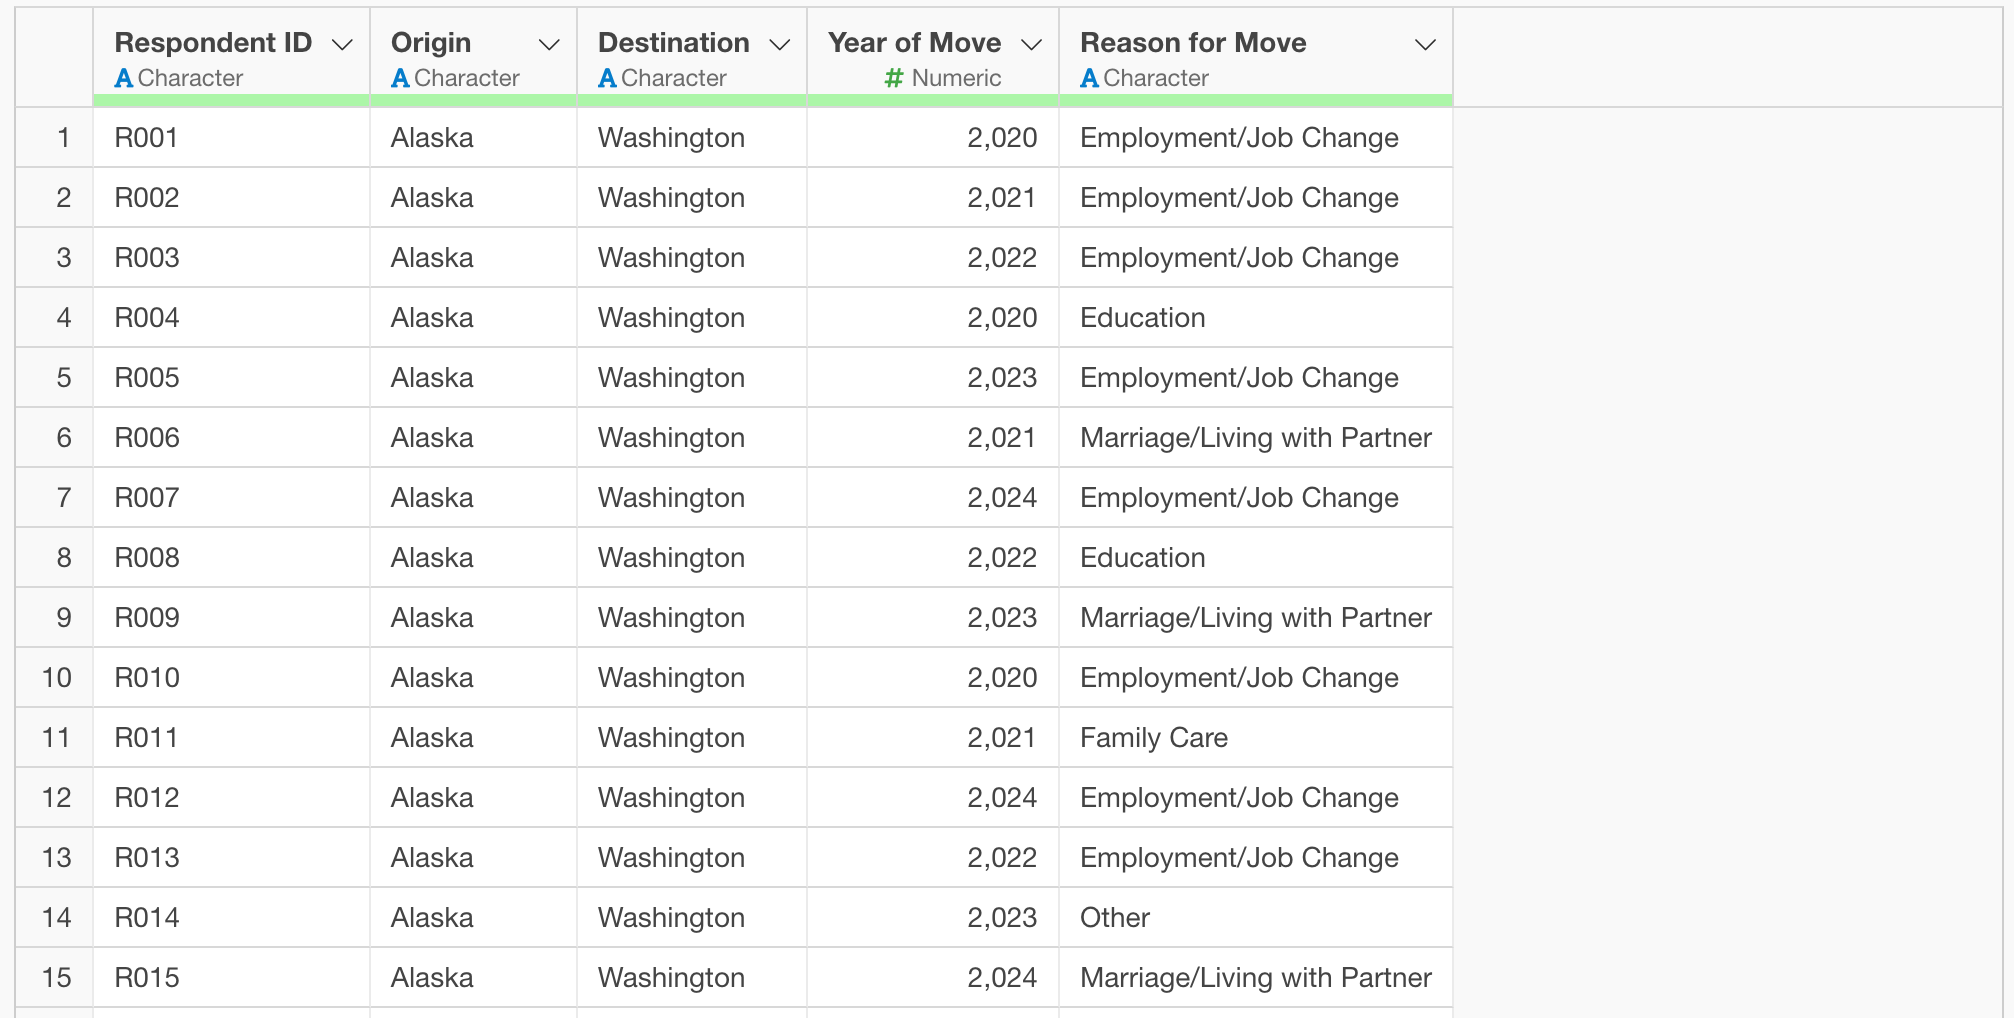Expand the Destination column menu chevron
The height and width of the screenshot is (1018, 2014).
click(779, 45)
